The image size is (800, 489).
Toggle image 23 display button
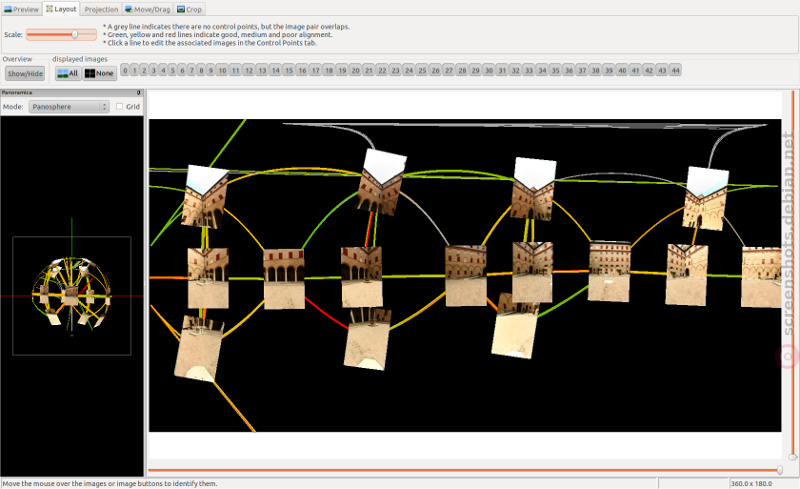click(395, 70)
